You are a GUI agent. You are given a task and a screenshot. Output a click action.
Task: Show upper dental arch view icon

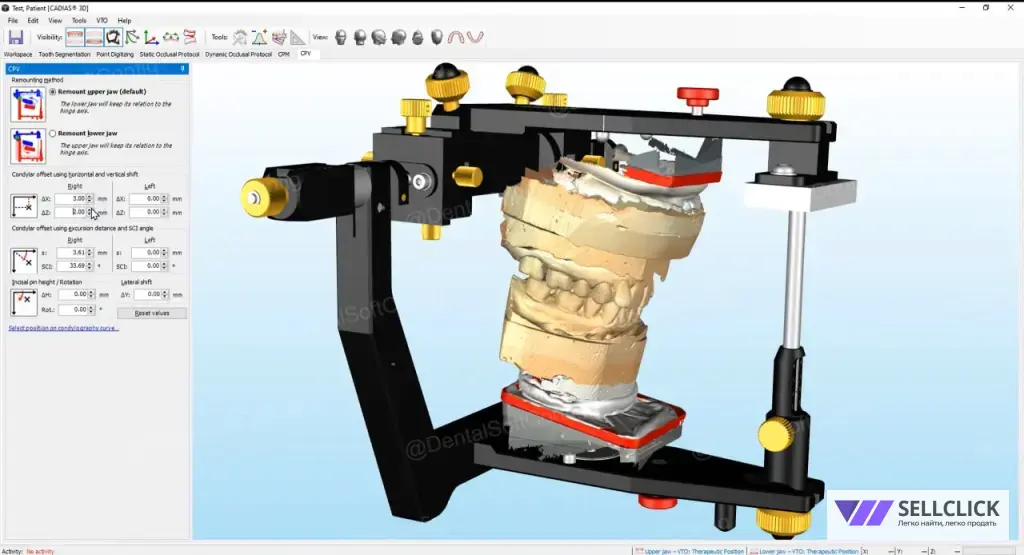pos(456,38)
